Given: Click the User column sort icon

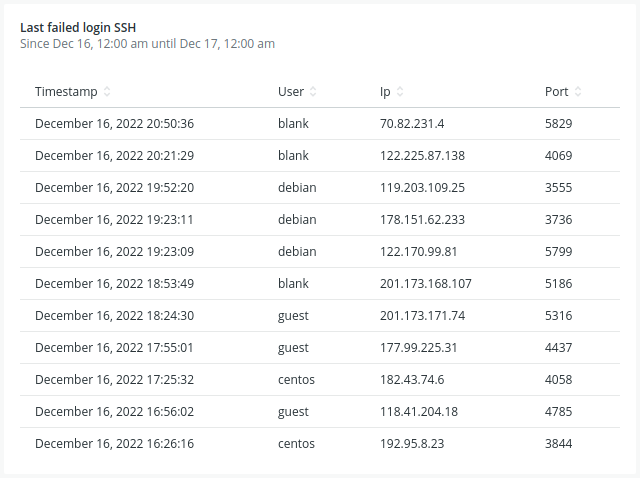Looking at the screenshot, I should (x=313, y=91).
